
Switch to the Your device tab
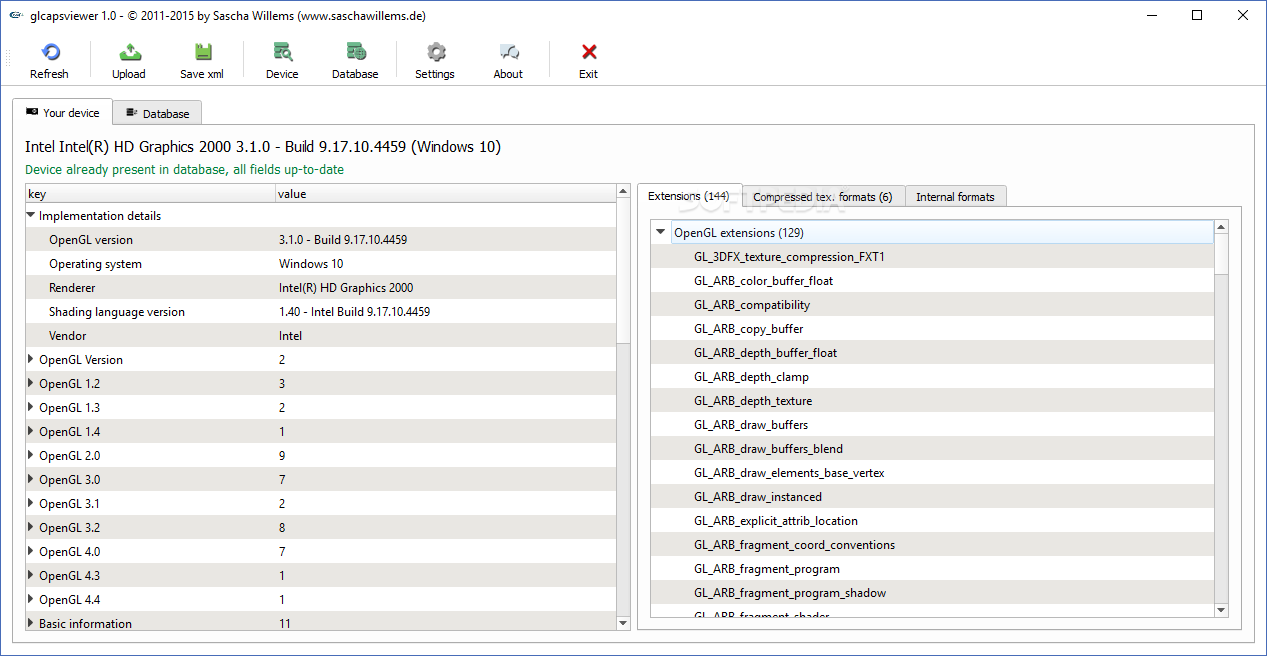(62, 113)
